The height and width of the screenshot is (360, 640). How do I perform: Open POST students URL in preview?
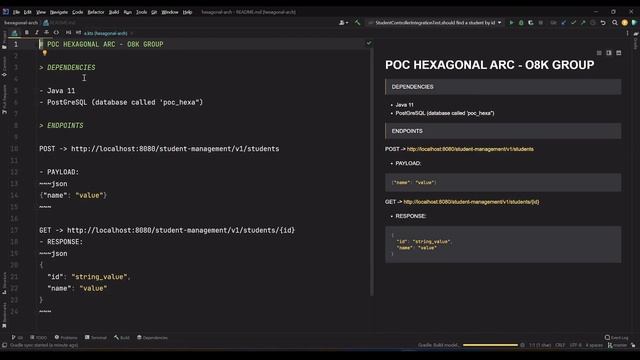(x=470, y=149)
